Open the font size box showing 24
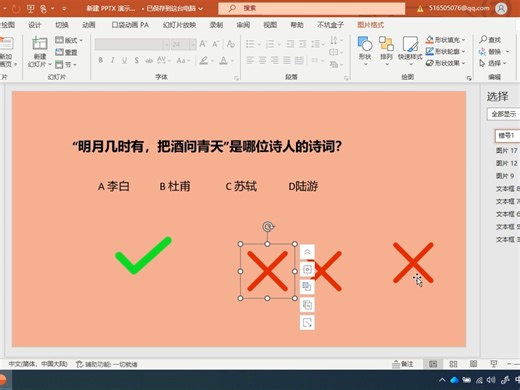520x390 pixels. click(x=183, y=44)
